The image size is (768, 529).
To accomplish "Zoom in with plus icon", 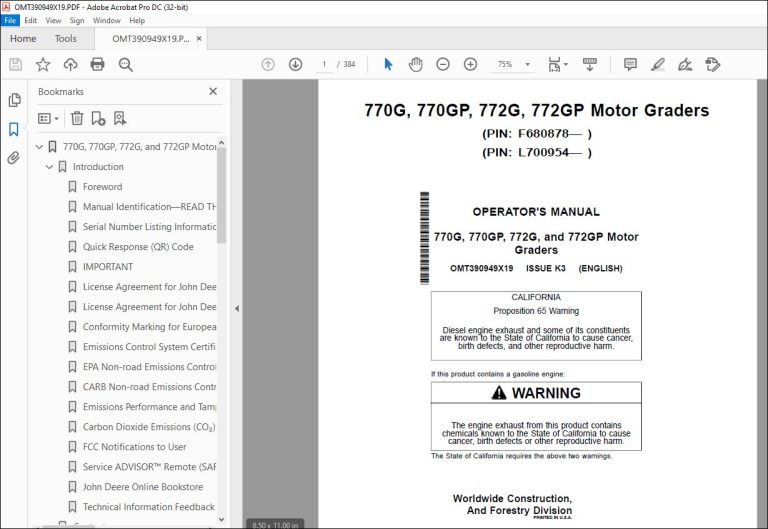I will [x=470, y=64].
